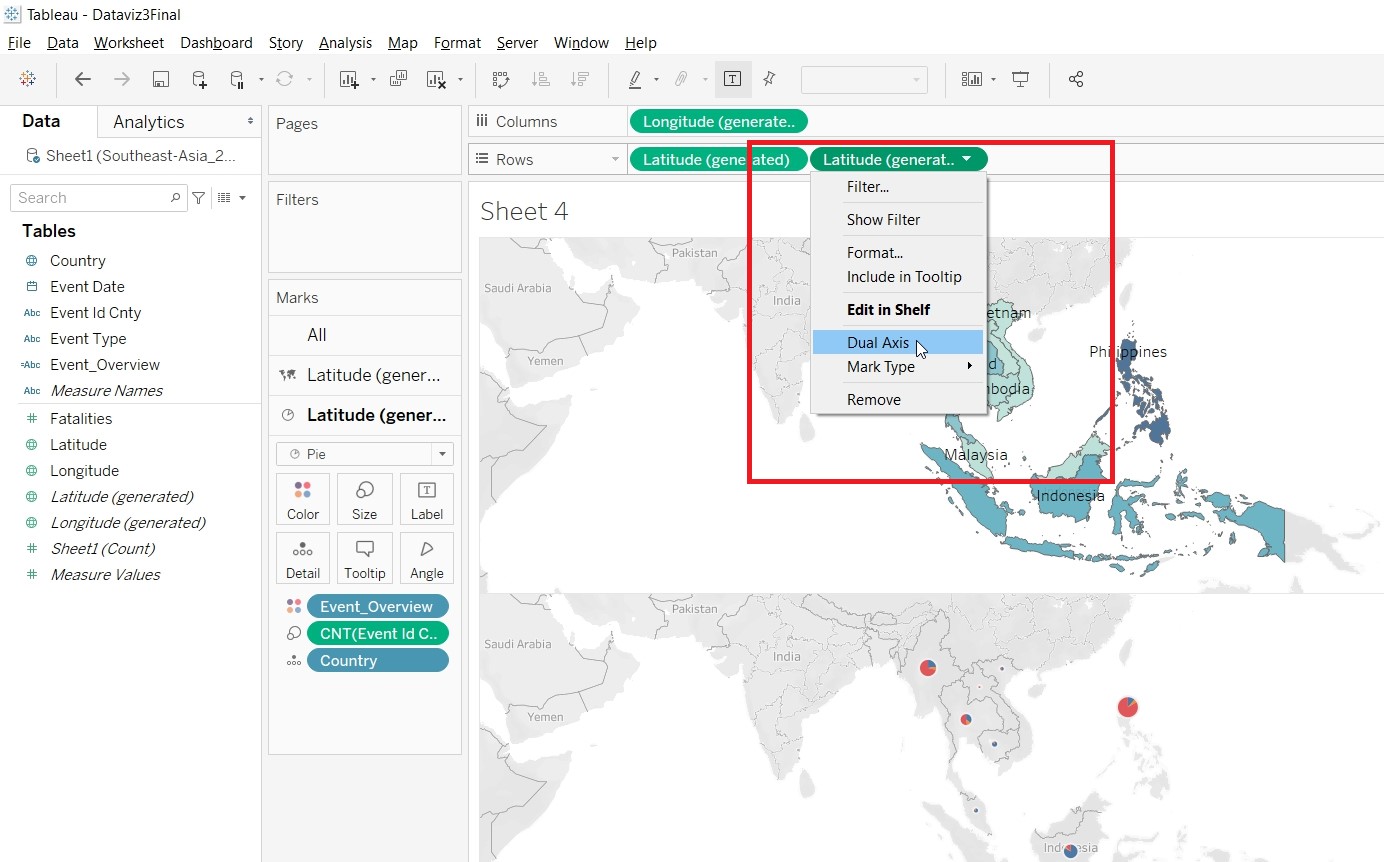Open Presentation Mode from toolbar
The image size is (1384, 862).
pos(1020,79)
